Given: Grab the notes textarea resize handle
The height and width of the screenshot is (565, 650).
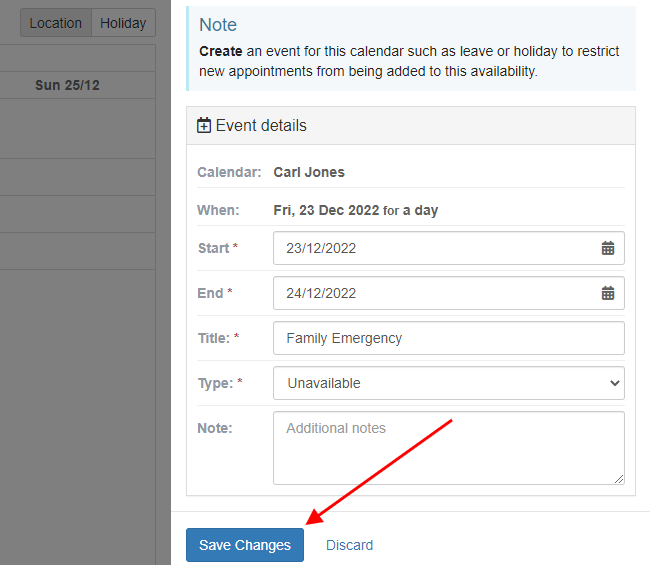Looking at the screenshot, I should [x=618, y=479].
